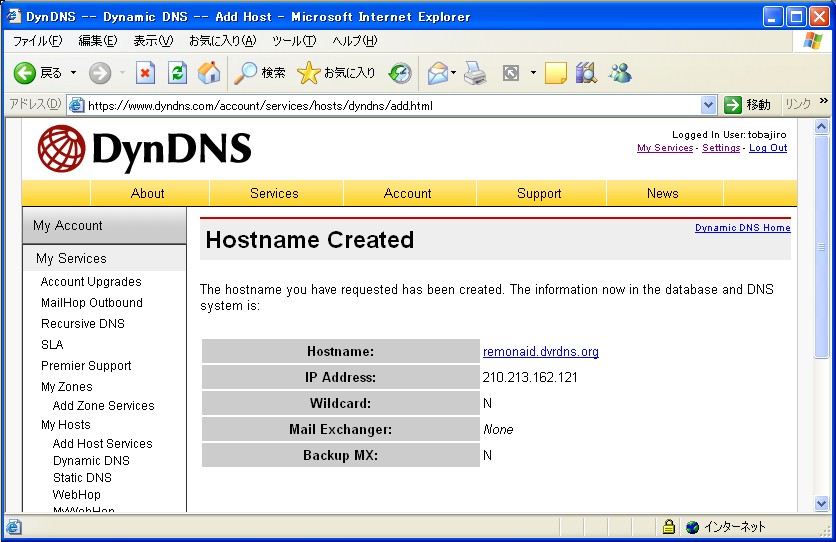This screenshot has height=542, width=836.
Task: Open WebHop in sidebar
Action: point(76,495)
